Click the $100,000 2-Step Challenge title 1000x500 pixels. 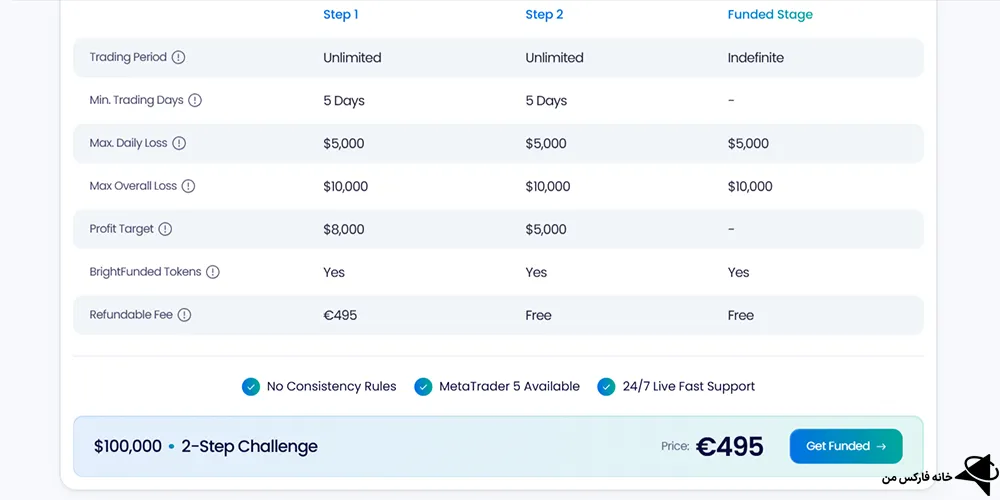pyautogui.click(x=206, y=447)
